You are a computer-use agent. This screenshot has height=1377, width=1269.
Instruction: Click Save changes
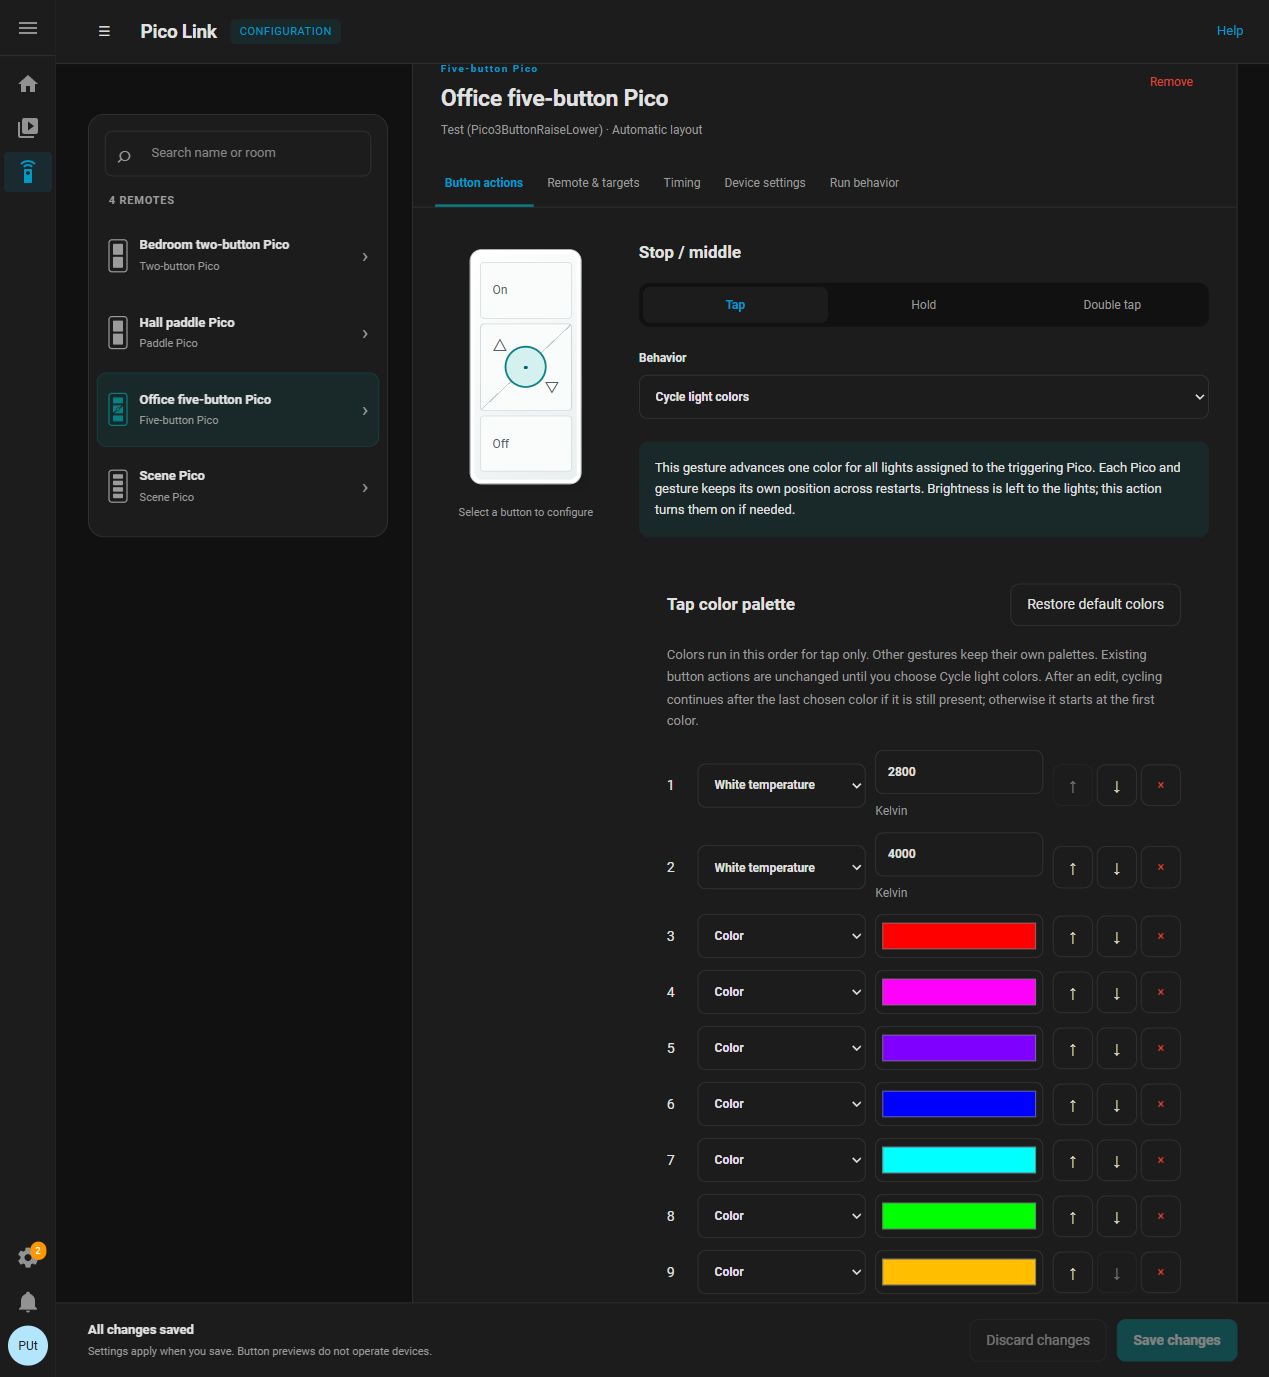point(1177,1340)
